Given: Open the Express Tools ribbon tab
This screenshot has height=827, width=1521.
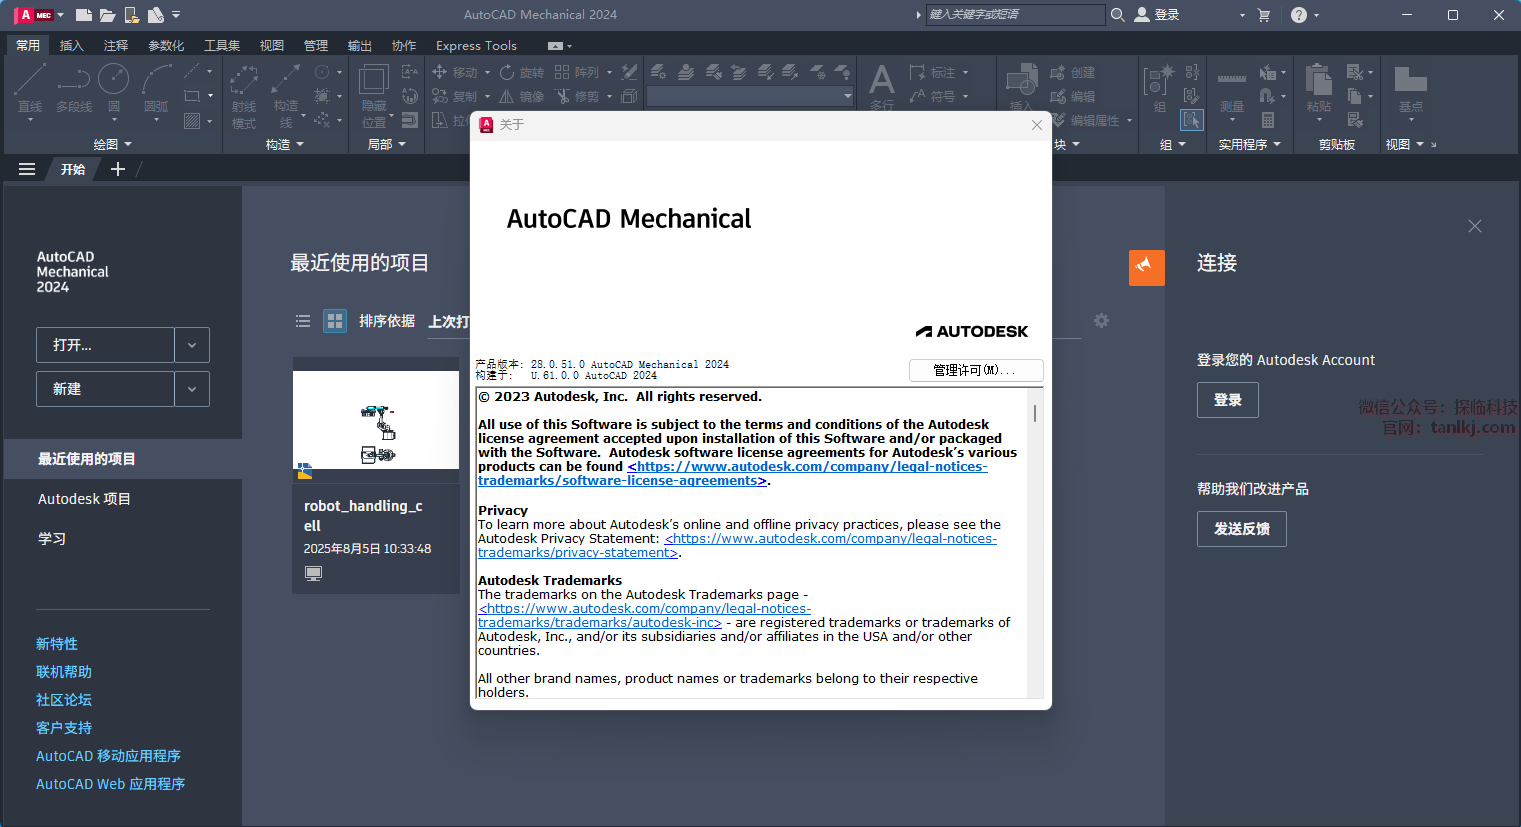Looking at the screenshot, I should (476, 46).
